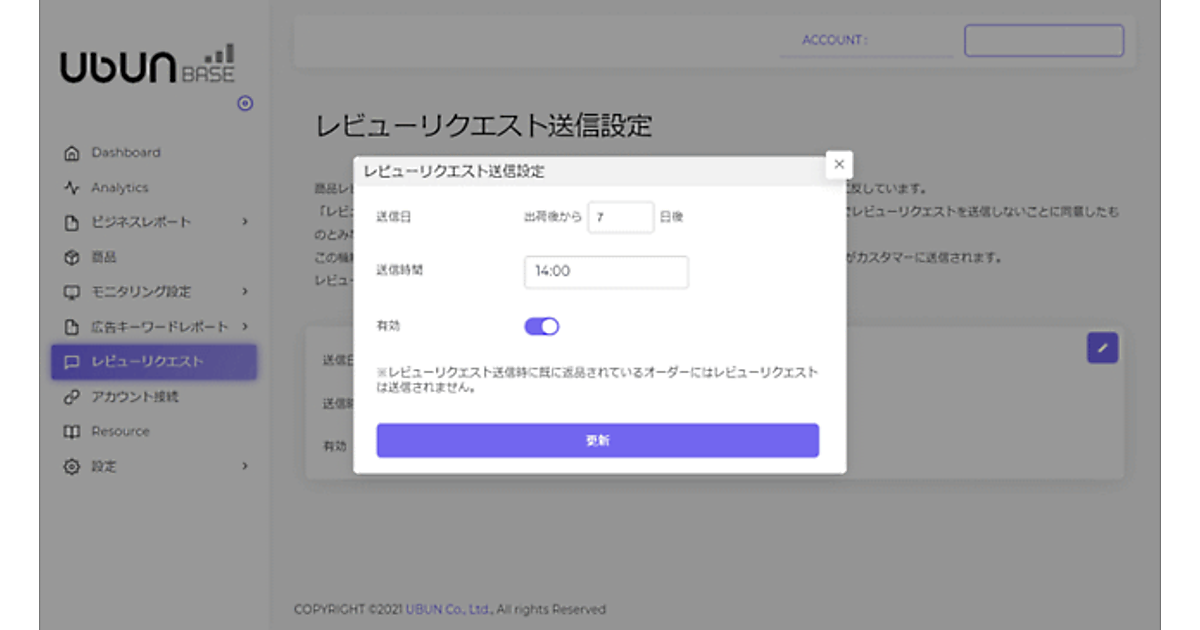Click the アカウント接続 link icon
Screen dimensions: 1200x630
click(71, 397)
